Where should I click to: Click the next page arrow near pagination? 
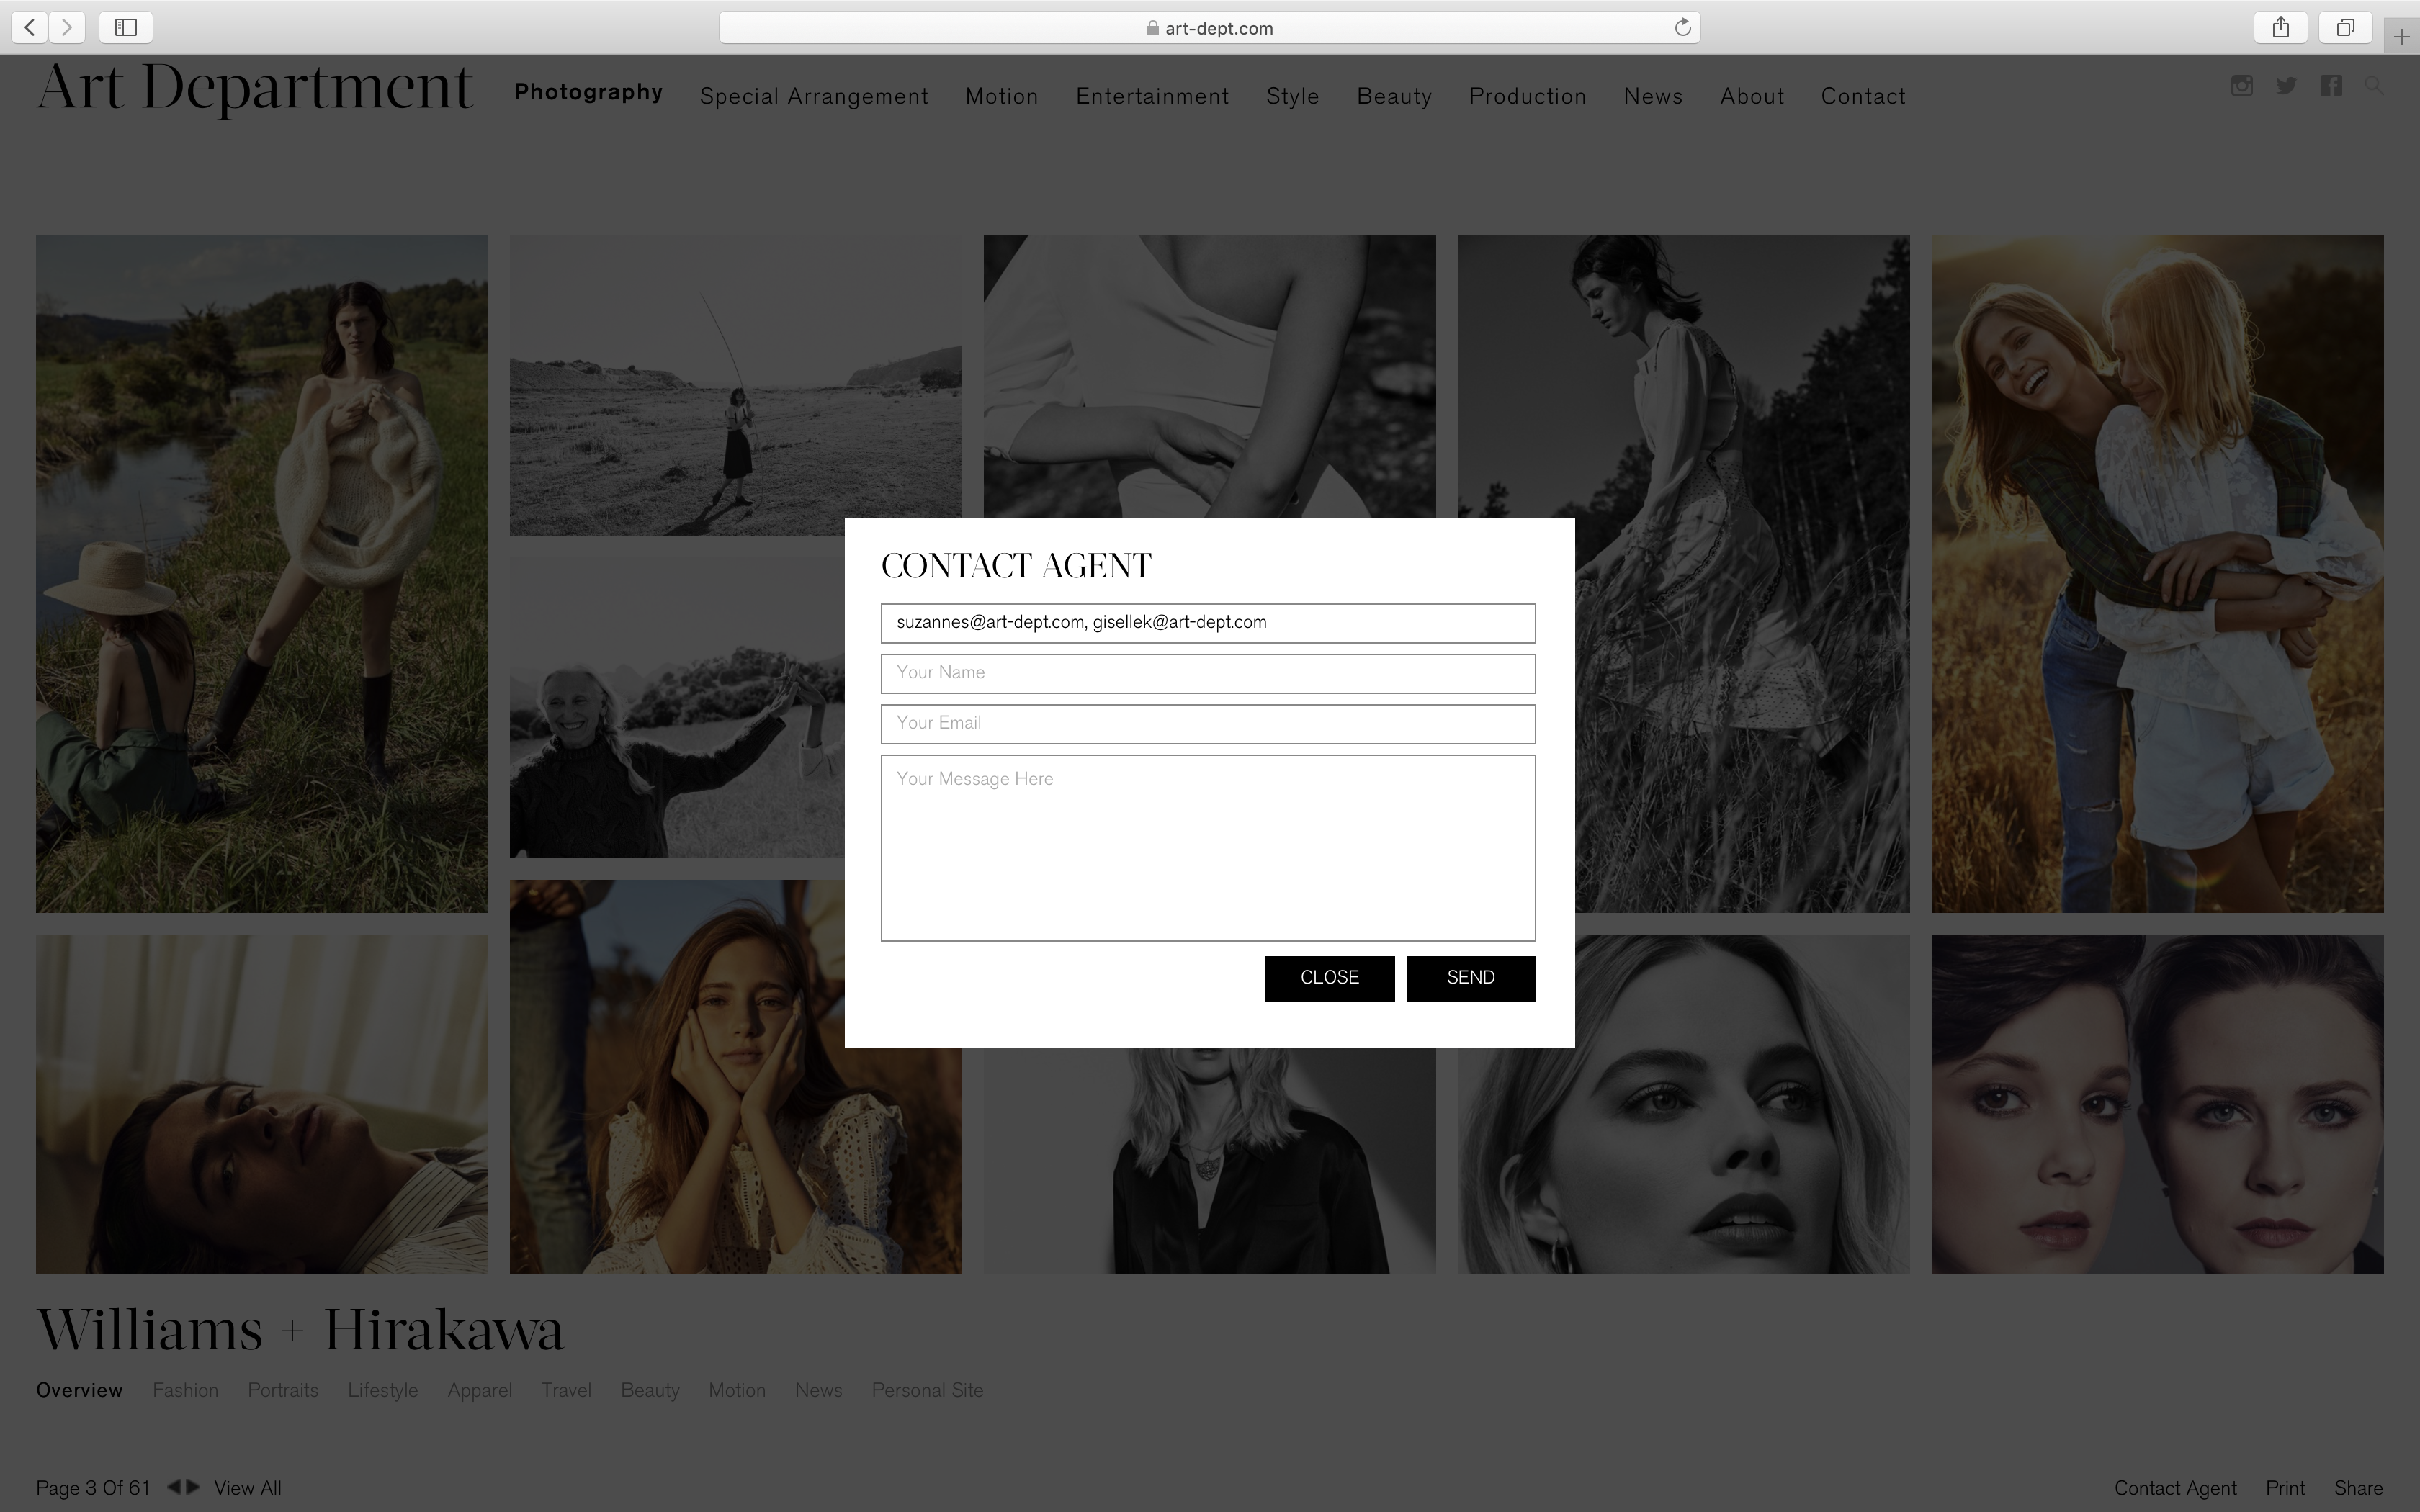(x=194, y=1488)
